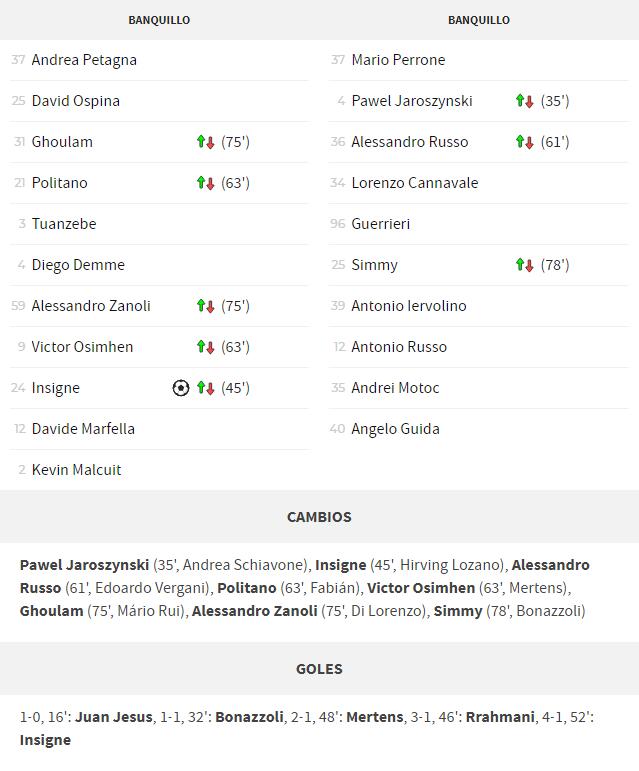The height and width of the screenshot is (771, 639).
Task: Click Alessandro Zanoli's substitution arrows icon
Action: (x=205, y=306)
